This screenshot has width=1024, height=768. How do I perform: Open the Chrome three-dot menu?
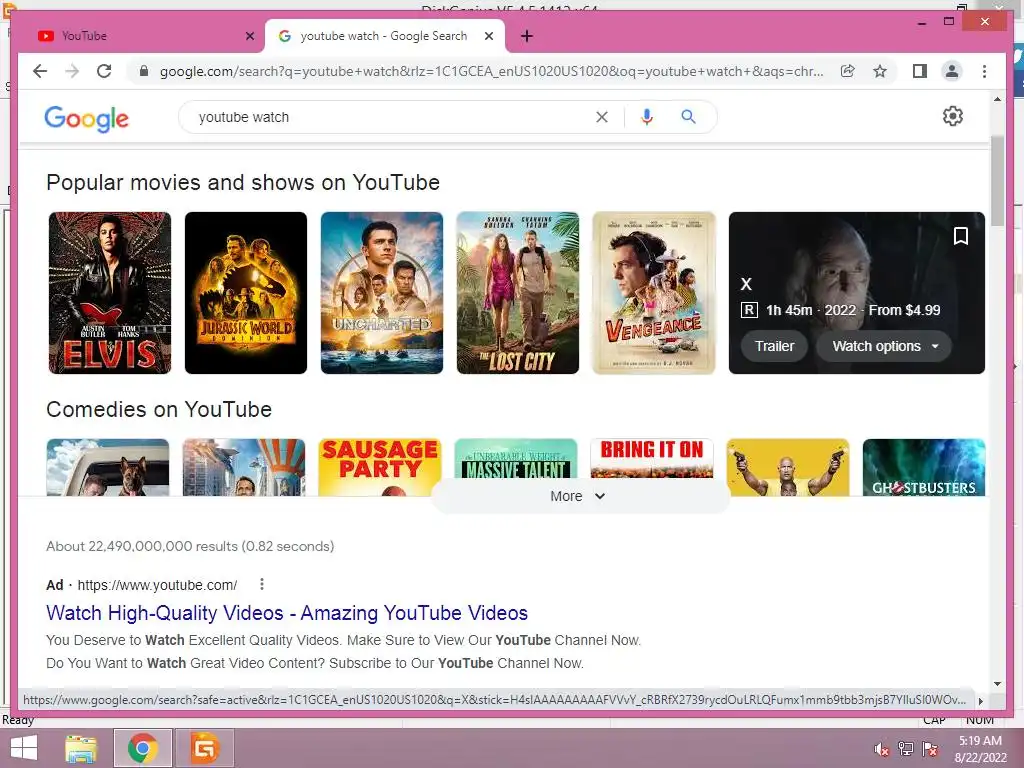[984, 71]
